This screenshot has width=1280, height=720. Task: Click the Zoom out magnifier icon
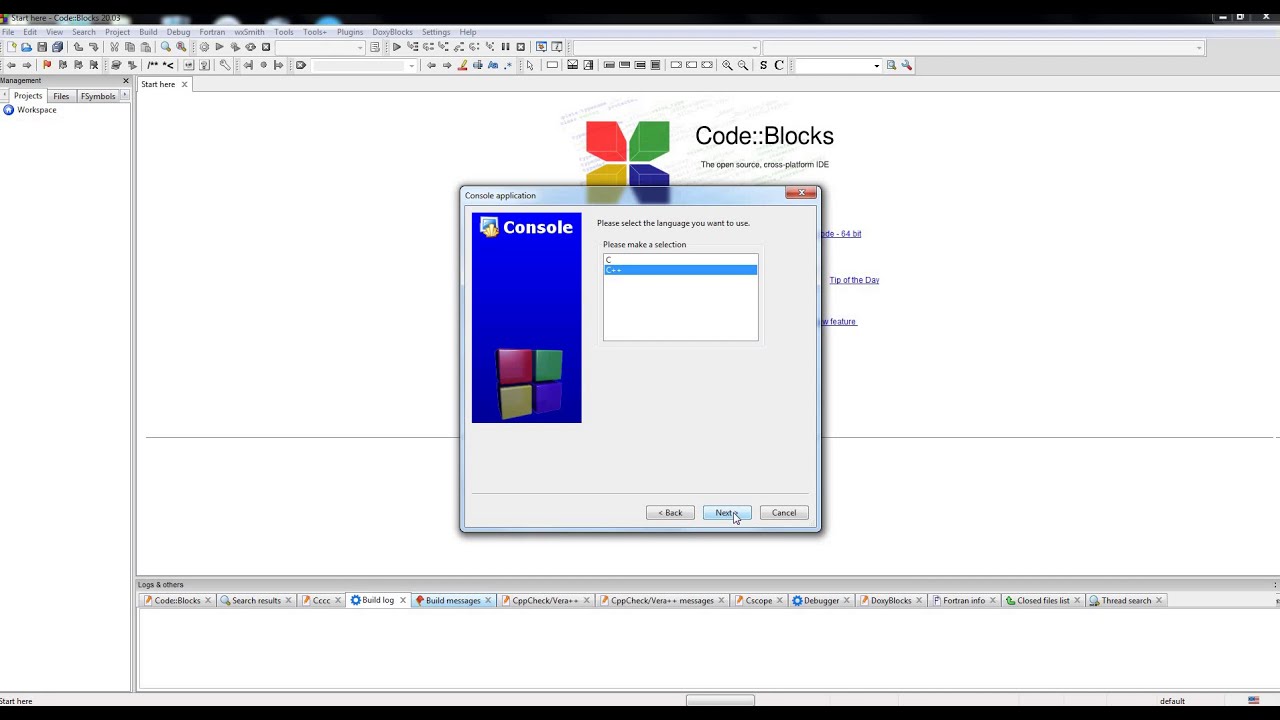click(x=742, y=65)
